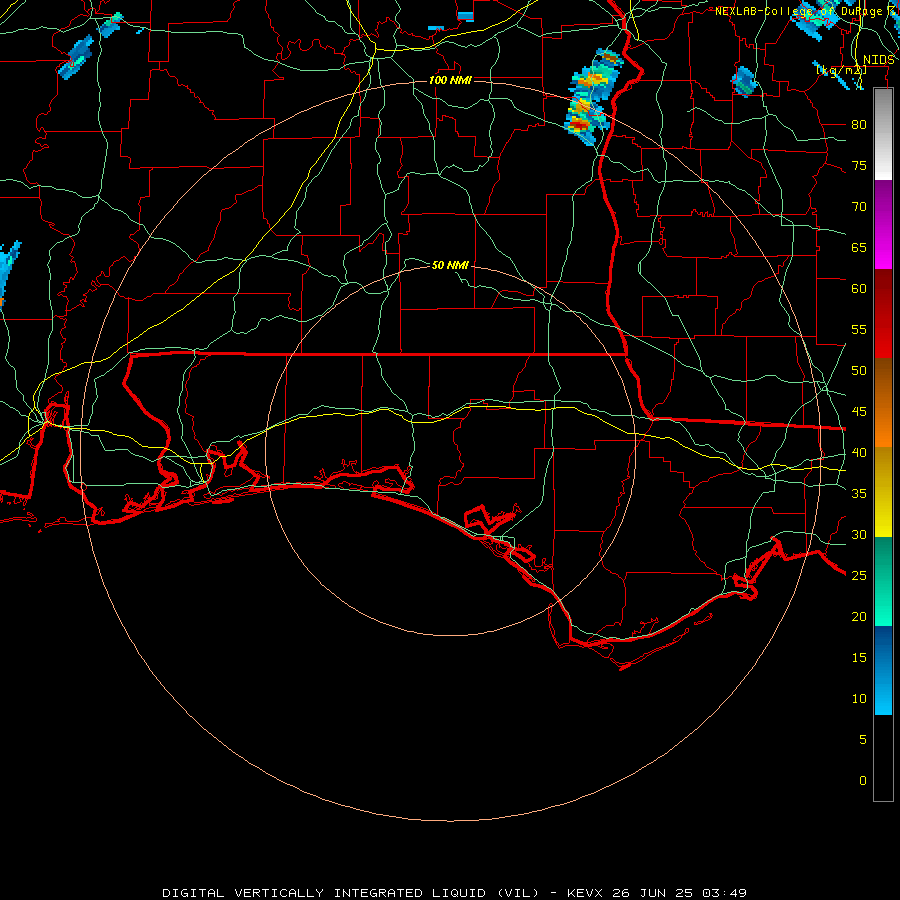Click the elongated blue echo in upper left

coord(76,57)
